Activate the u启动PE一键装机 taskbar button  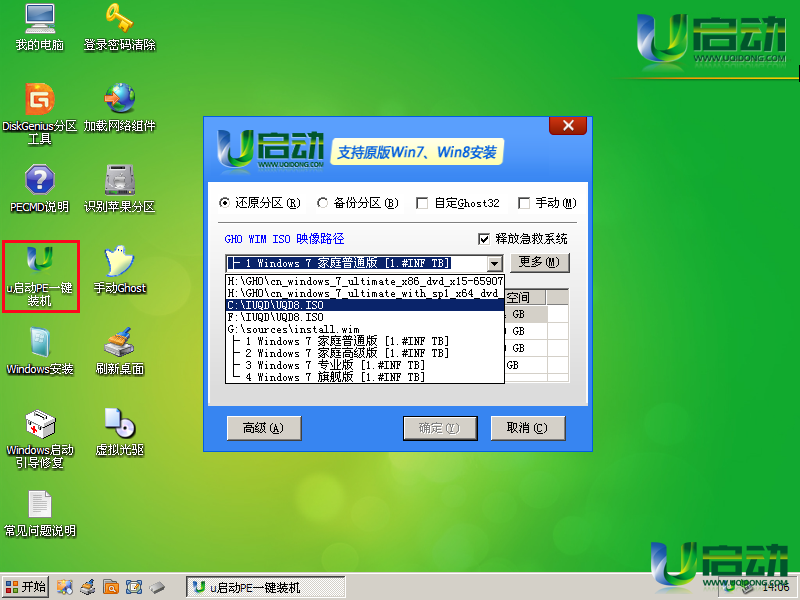click(x=266, y=588)
